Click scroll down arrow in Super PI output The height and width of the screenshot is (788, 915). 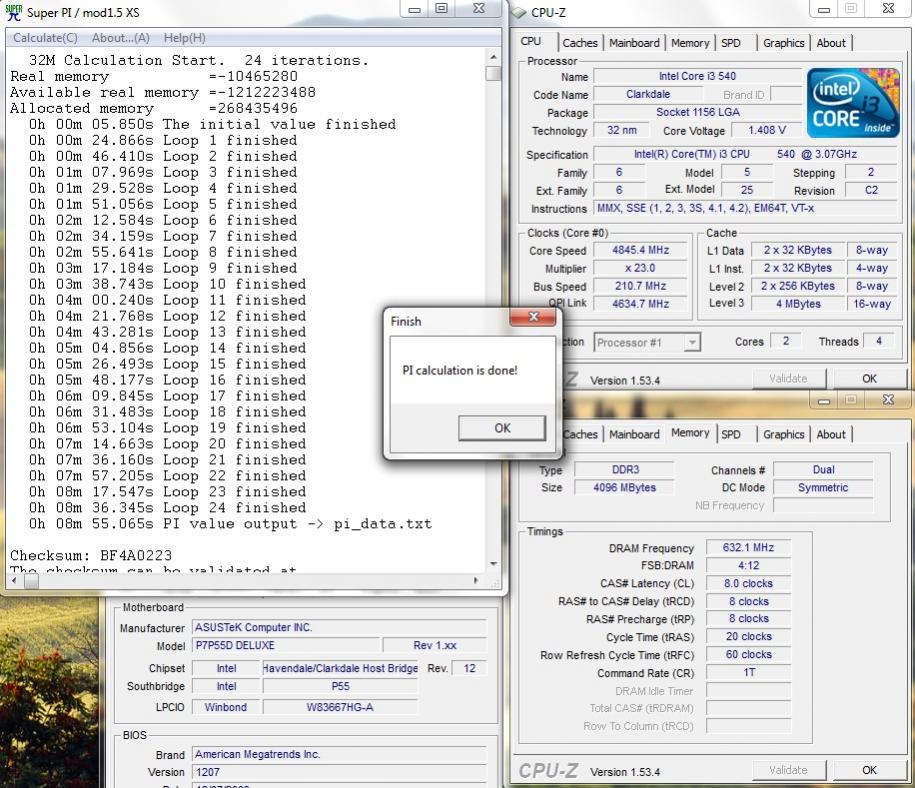(494, 564)
